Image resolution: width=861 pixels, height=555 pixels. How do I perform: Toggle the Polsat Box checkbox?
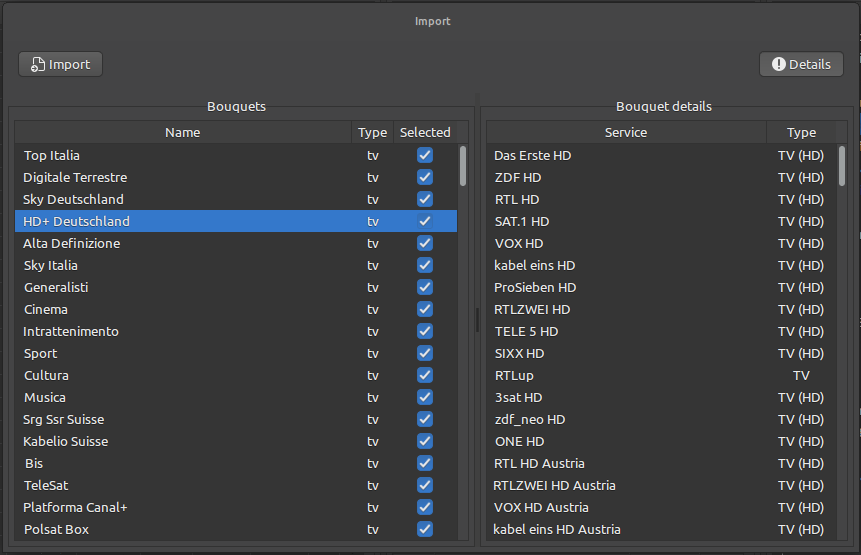click(x=425, y=529)
